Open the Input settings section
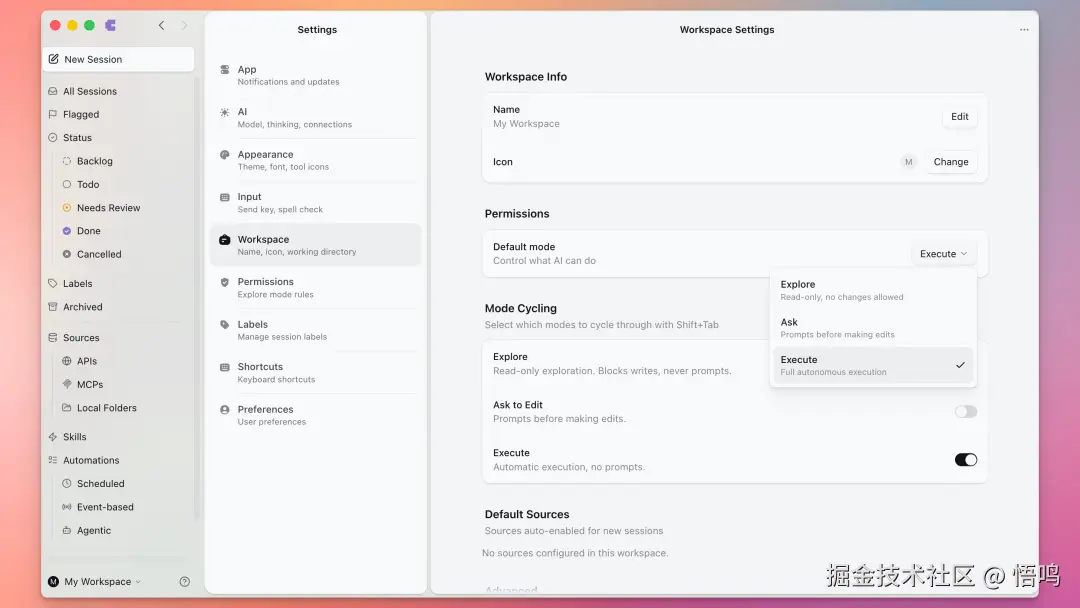Image resolution: width=1080 pixels, height=608 pixels. pos(316,202)
